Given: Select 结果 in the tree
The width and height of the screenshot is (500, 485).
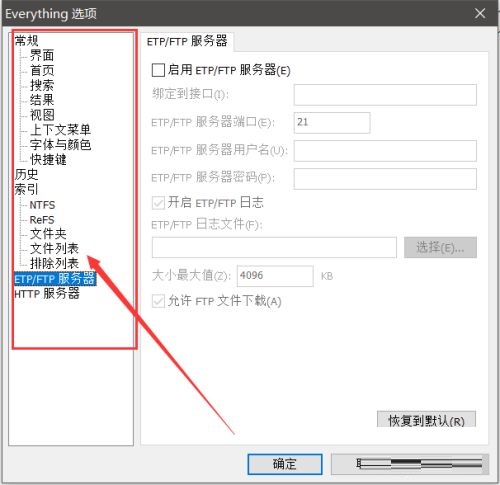Looking at the screenshot, I should [42, 100].
